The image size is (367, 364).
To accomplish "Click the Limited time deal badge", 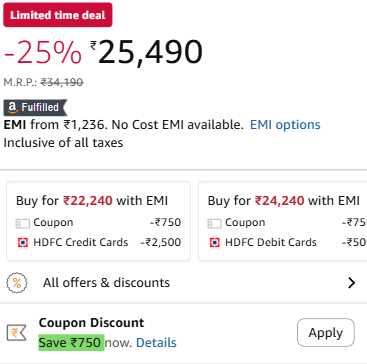I will pyautogui.click(x=58, y=15).
